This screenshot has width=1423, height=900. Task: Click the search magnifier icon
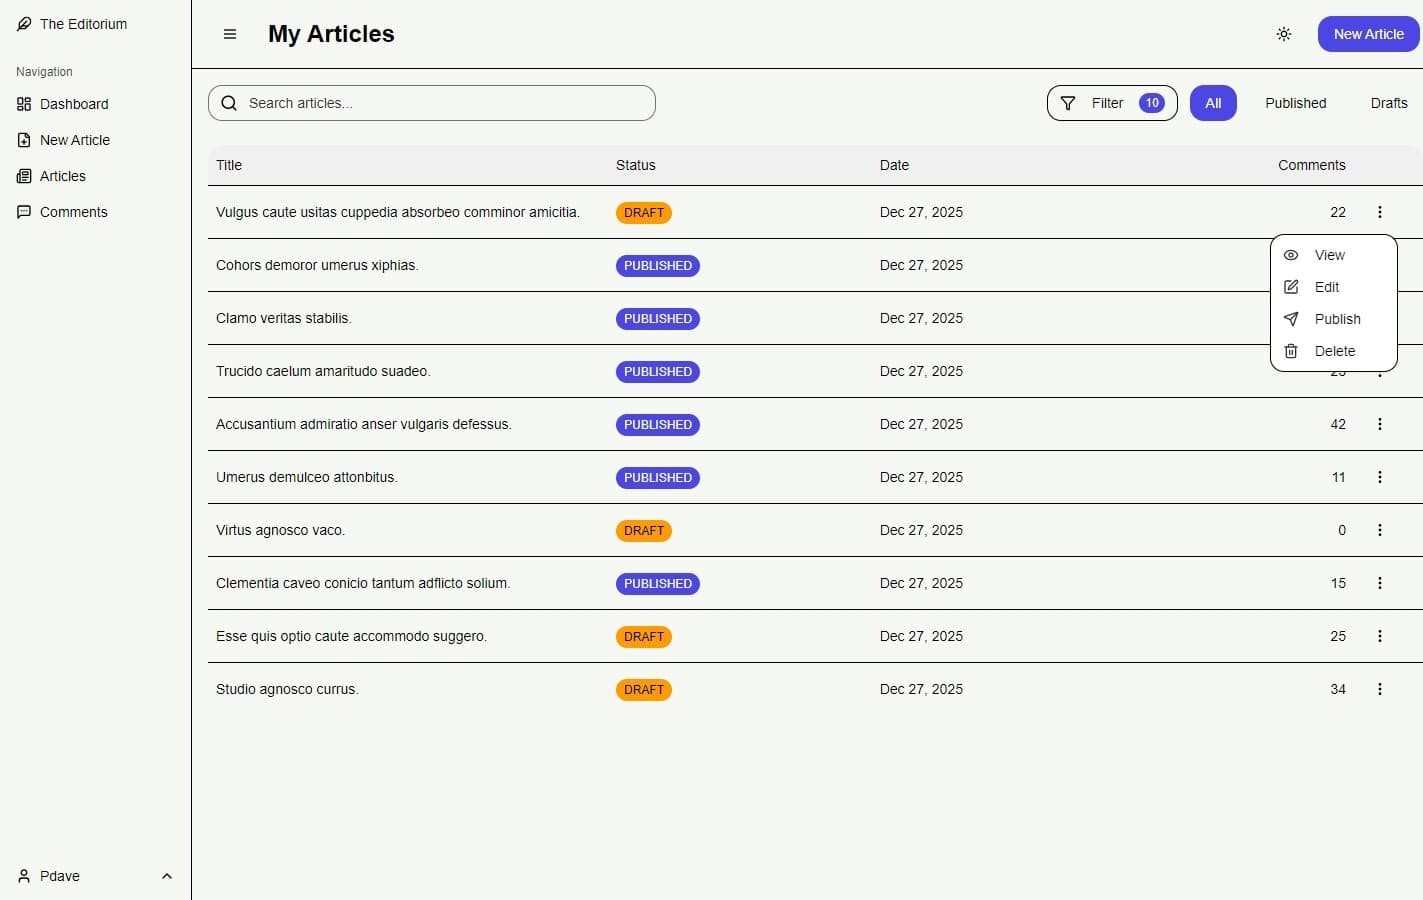229,103
